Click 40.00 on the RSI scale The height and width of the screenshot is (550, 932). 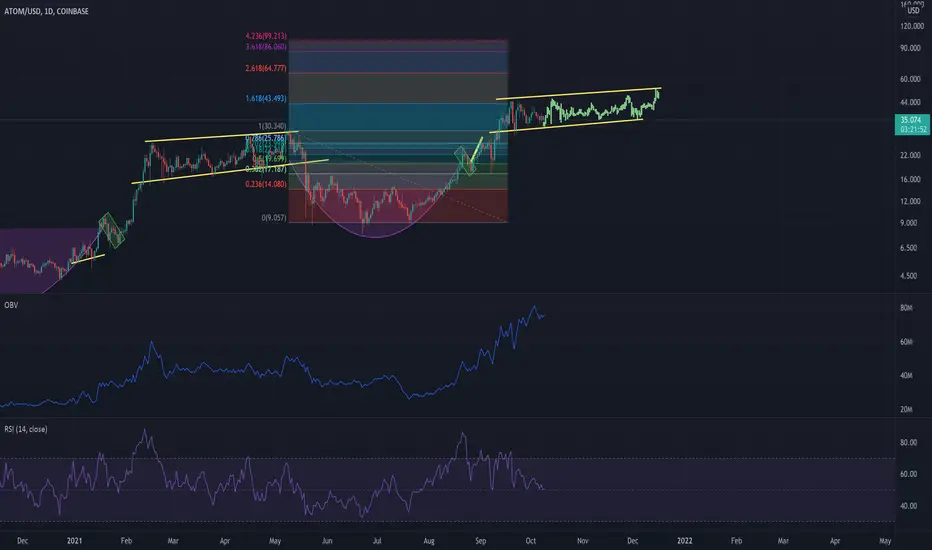[908, 506]
